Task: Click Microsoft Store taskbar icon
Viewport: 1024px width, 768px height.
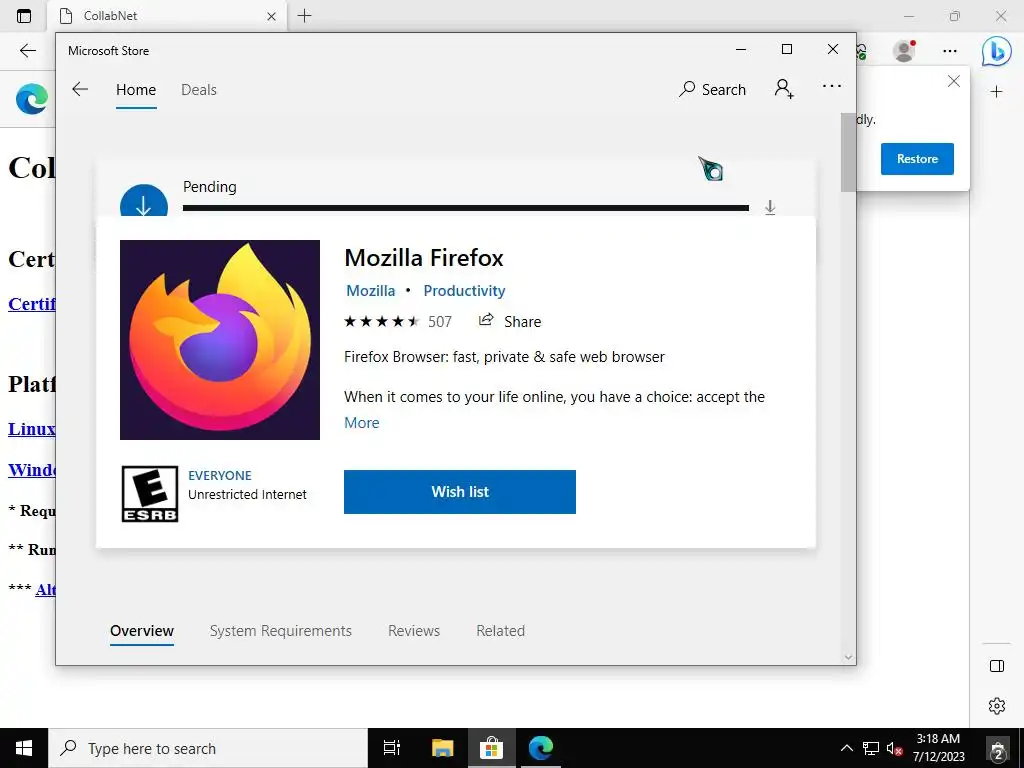Action: coord(491,748)
